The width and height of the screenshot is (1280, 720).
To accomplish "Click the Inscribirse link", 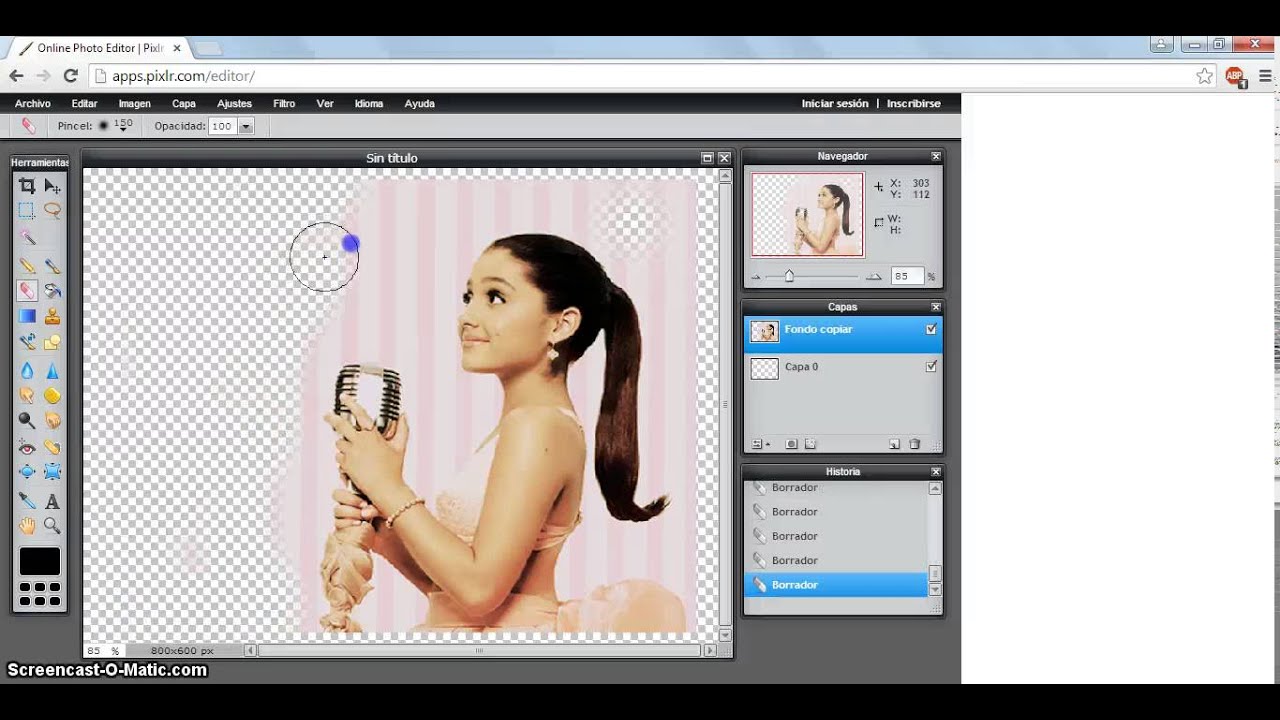I will tap(914, 103).
